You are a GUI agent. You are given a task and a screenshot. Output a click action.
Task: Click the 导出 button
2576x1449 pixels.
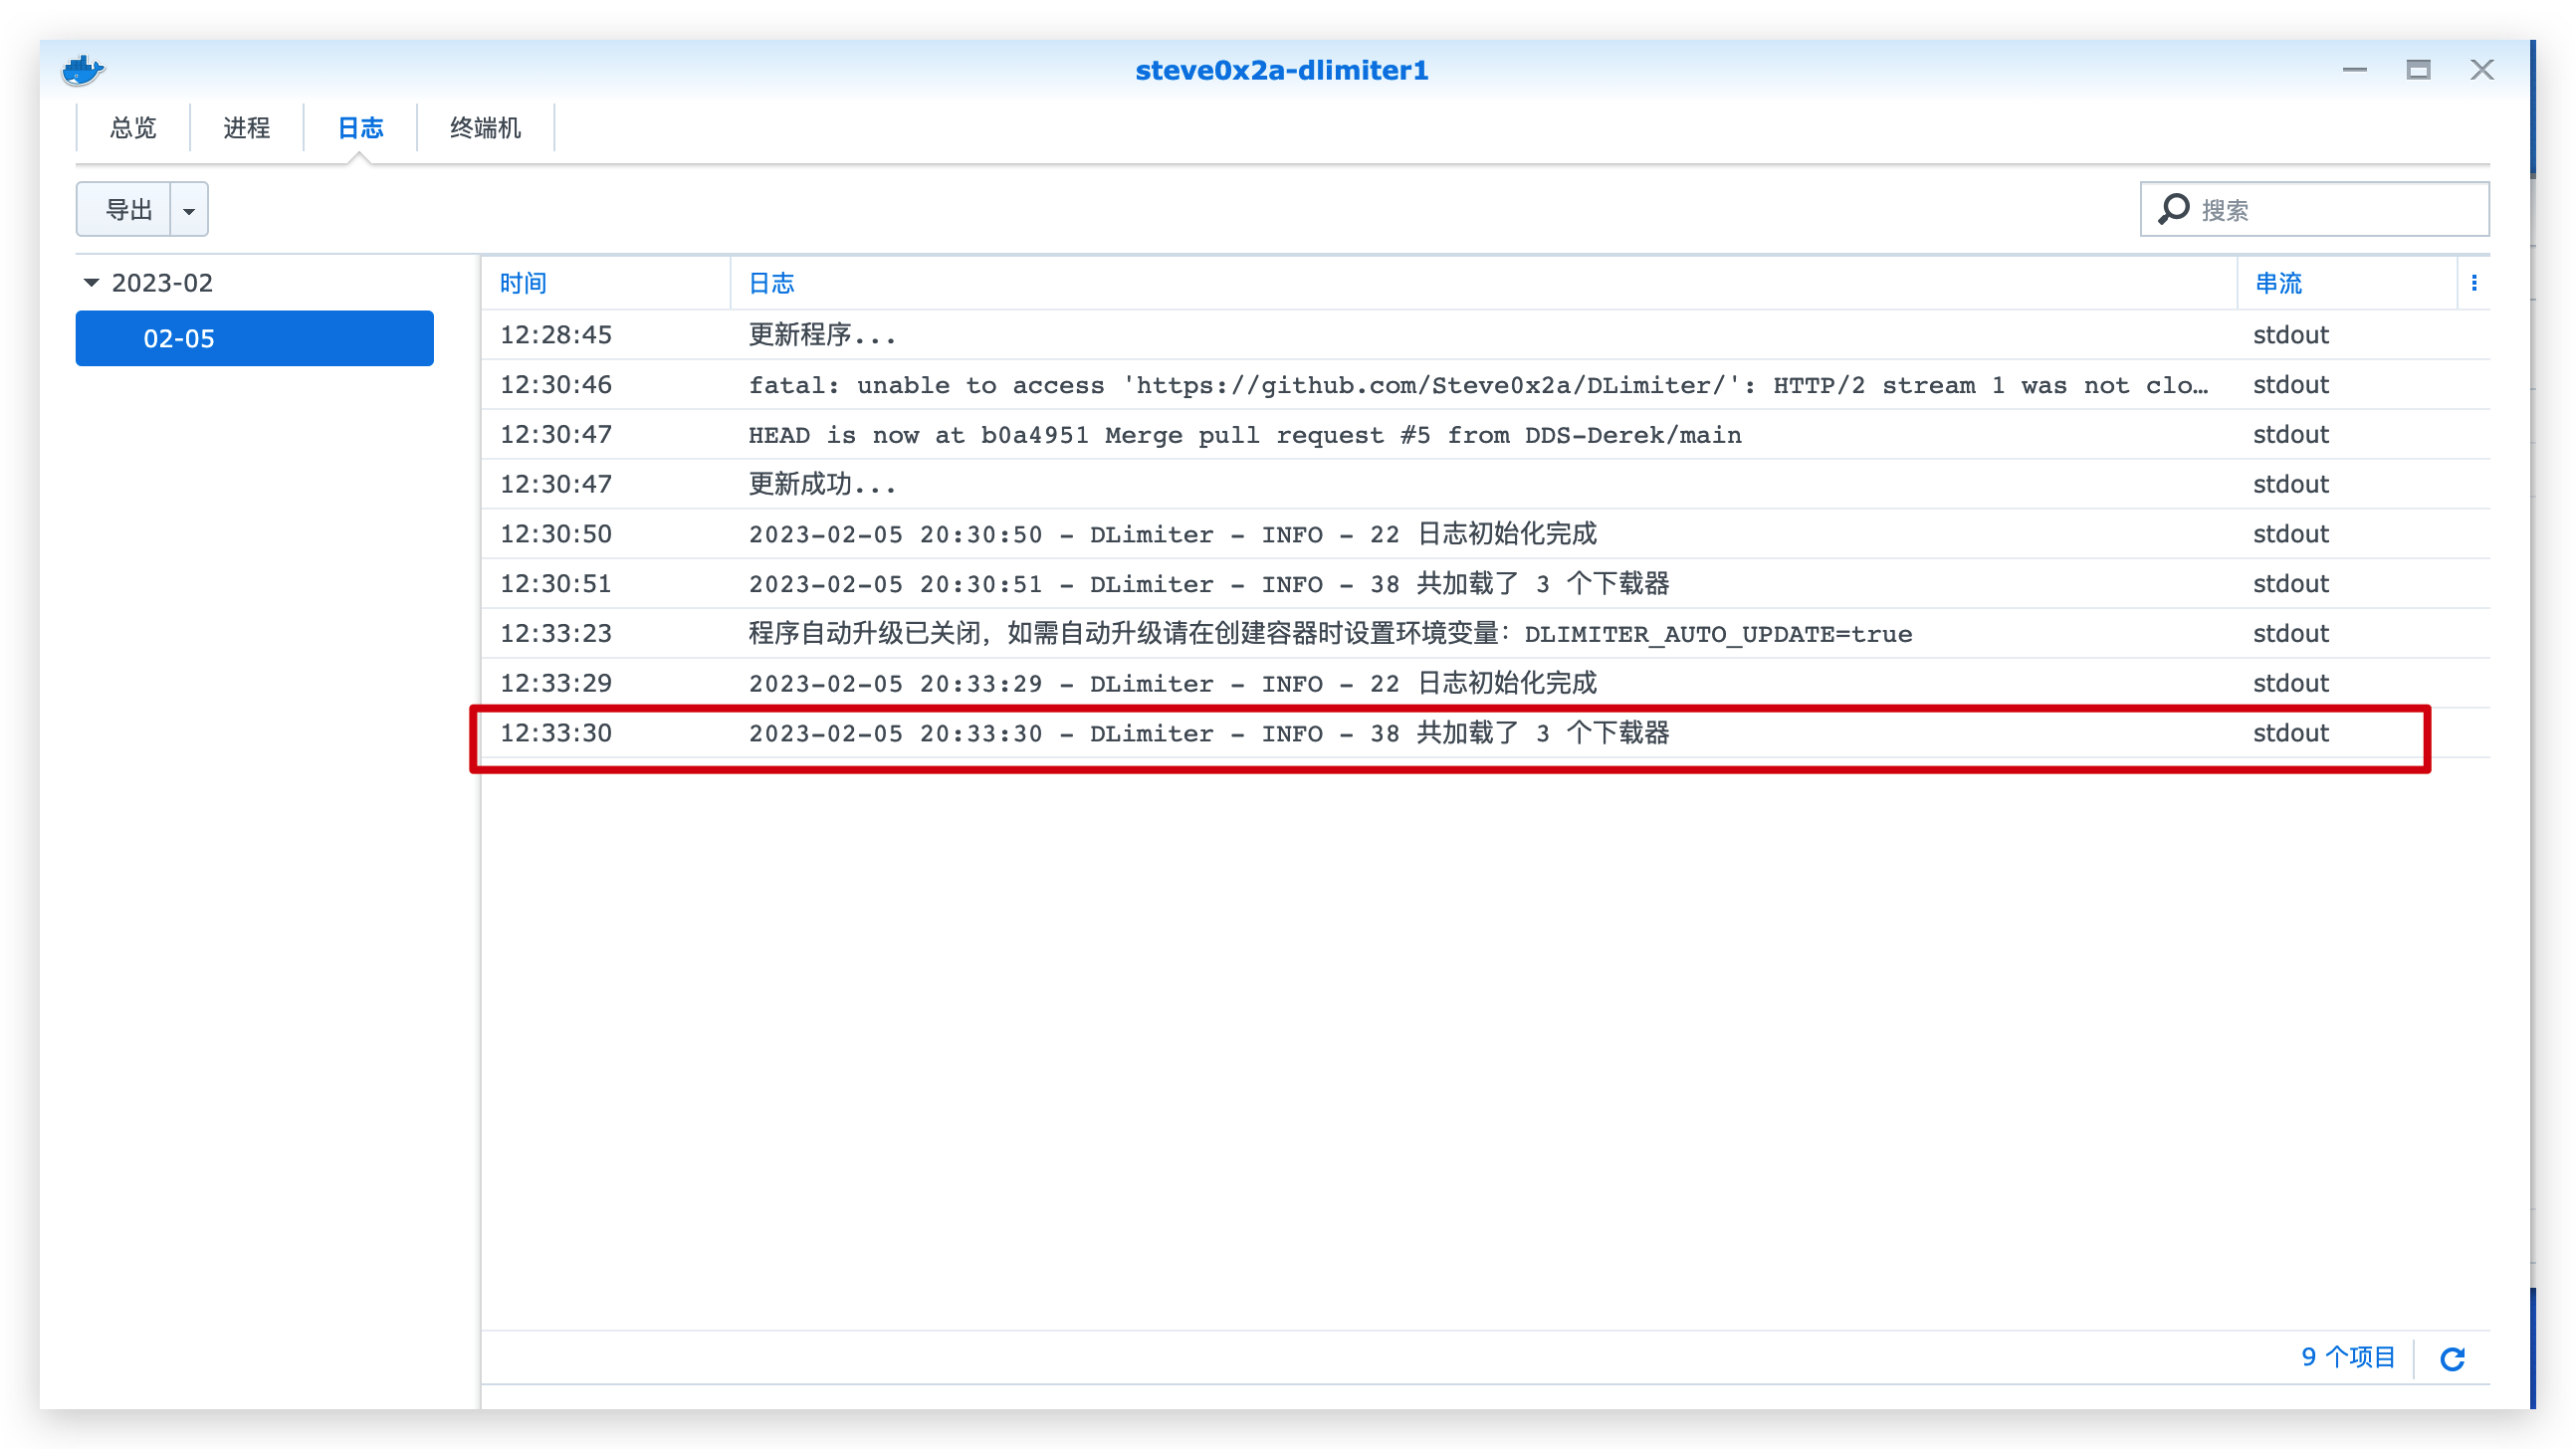pos(124,210)
